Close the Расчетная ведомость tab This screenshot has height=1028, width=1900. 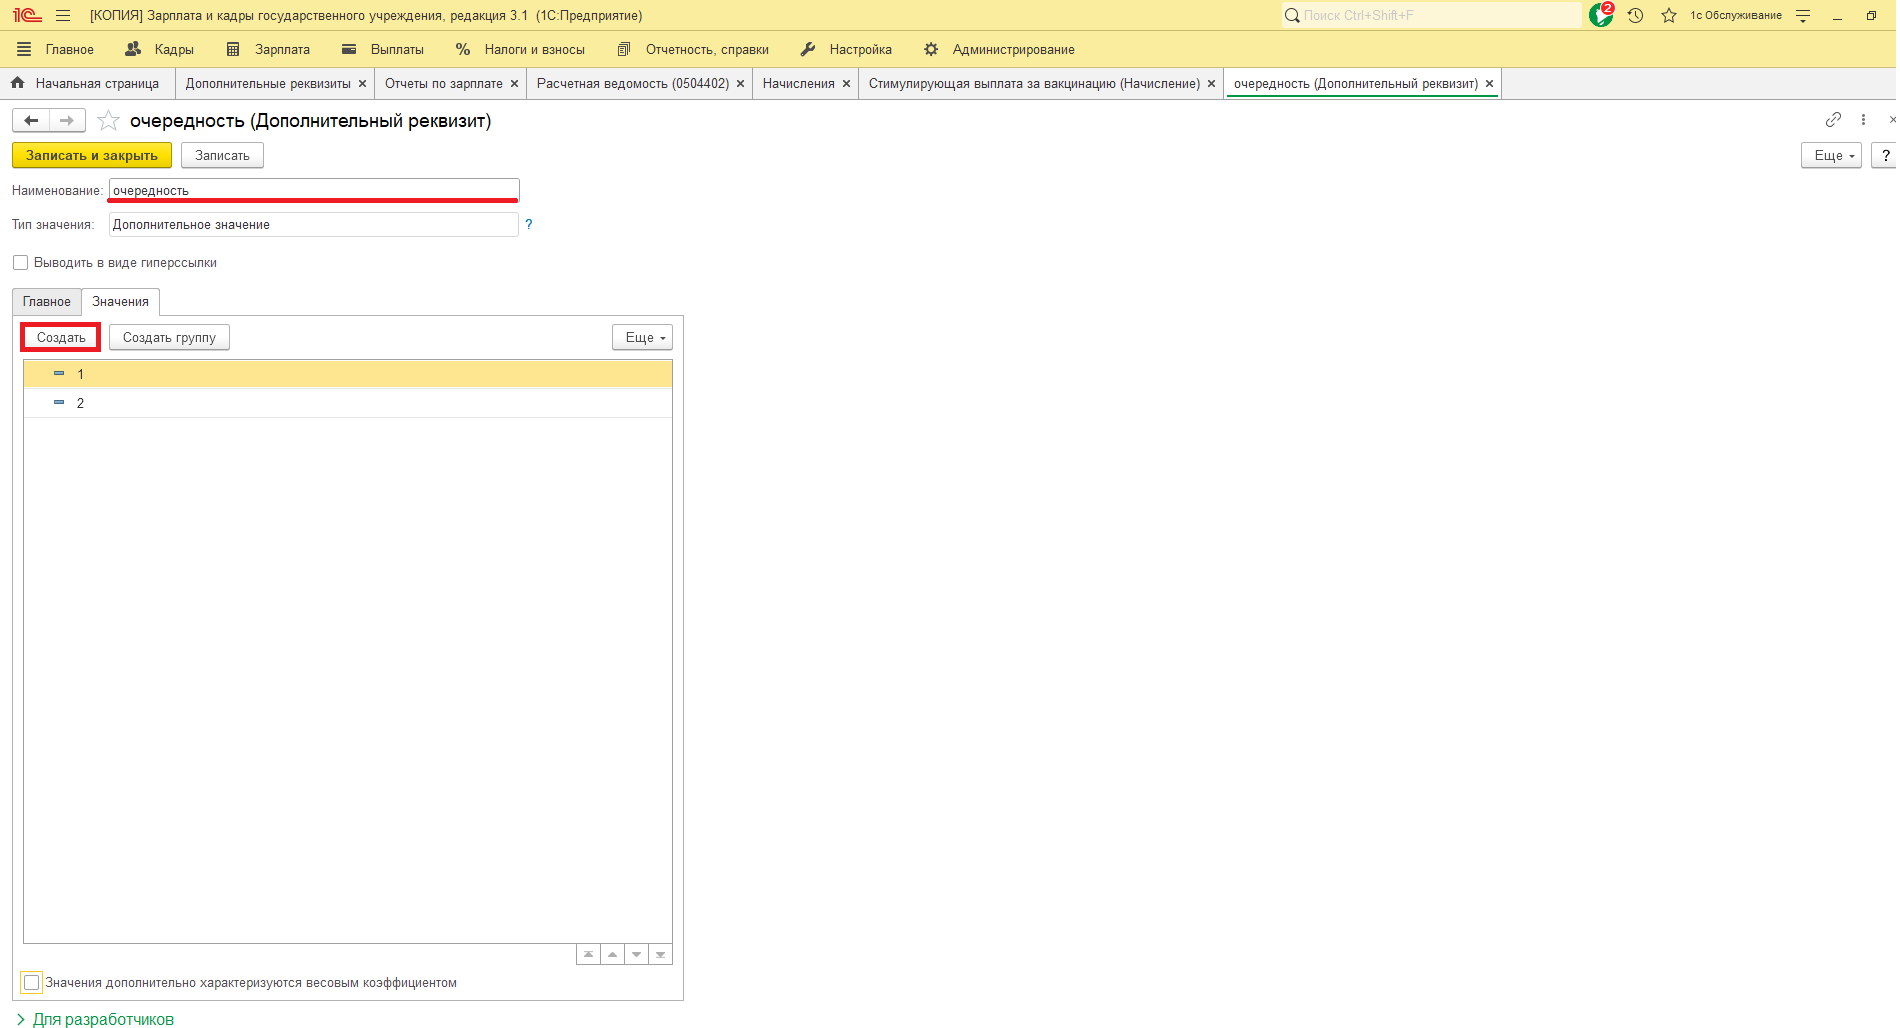[740, 84]
